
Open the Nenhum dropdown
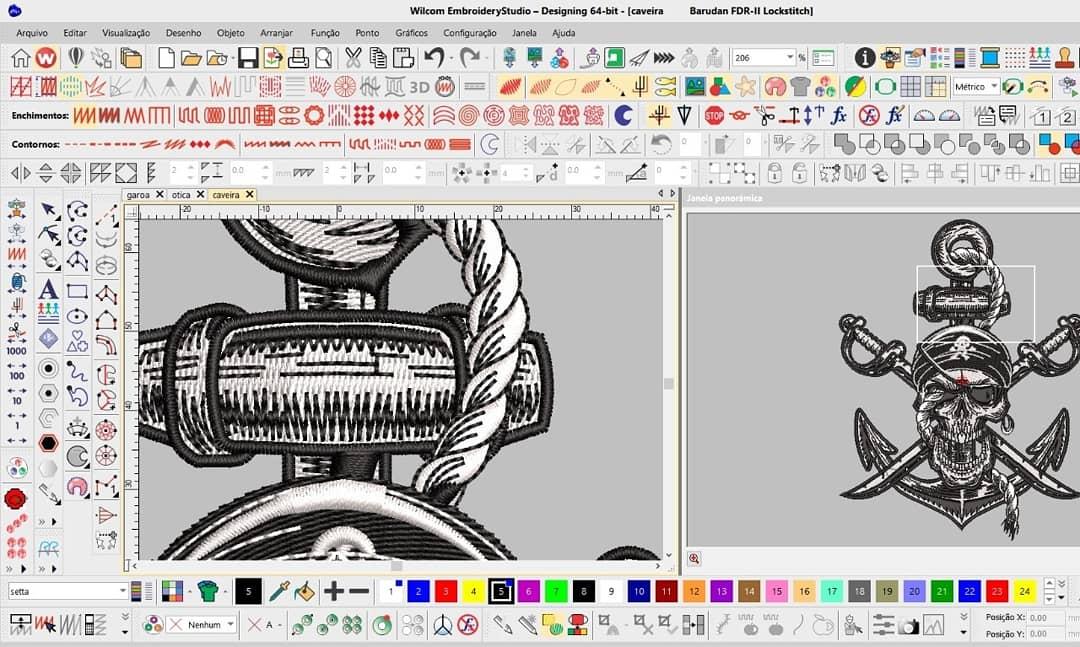coord(230,625)
